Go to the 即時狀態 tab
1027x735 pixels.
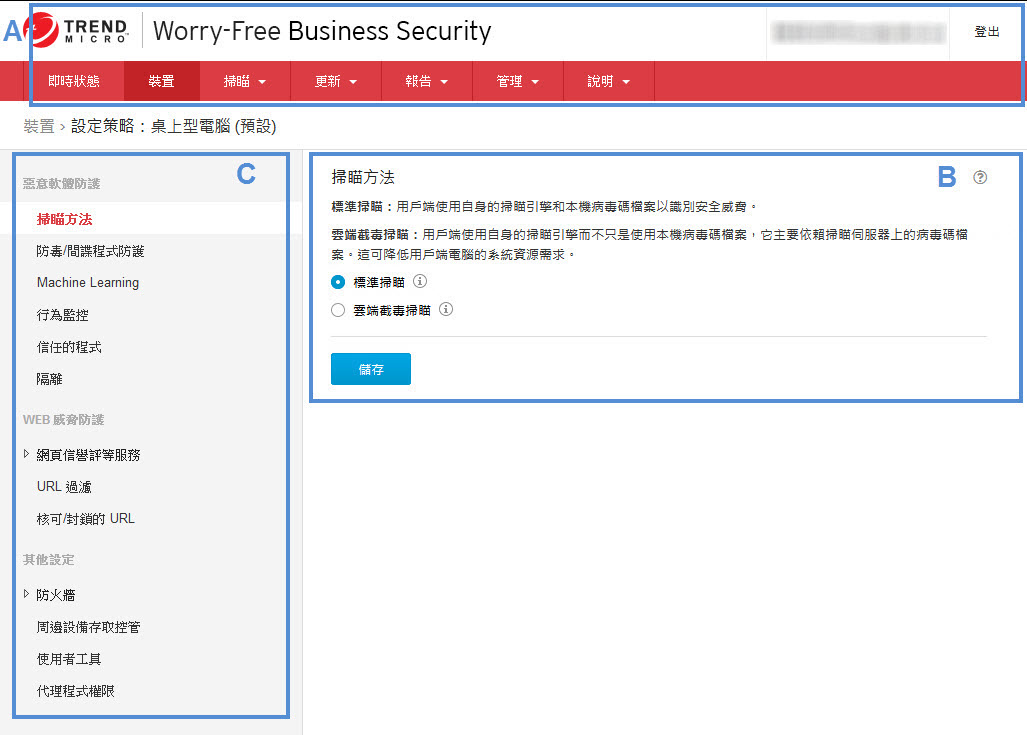pyautogui.click(x=73, y=82)
